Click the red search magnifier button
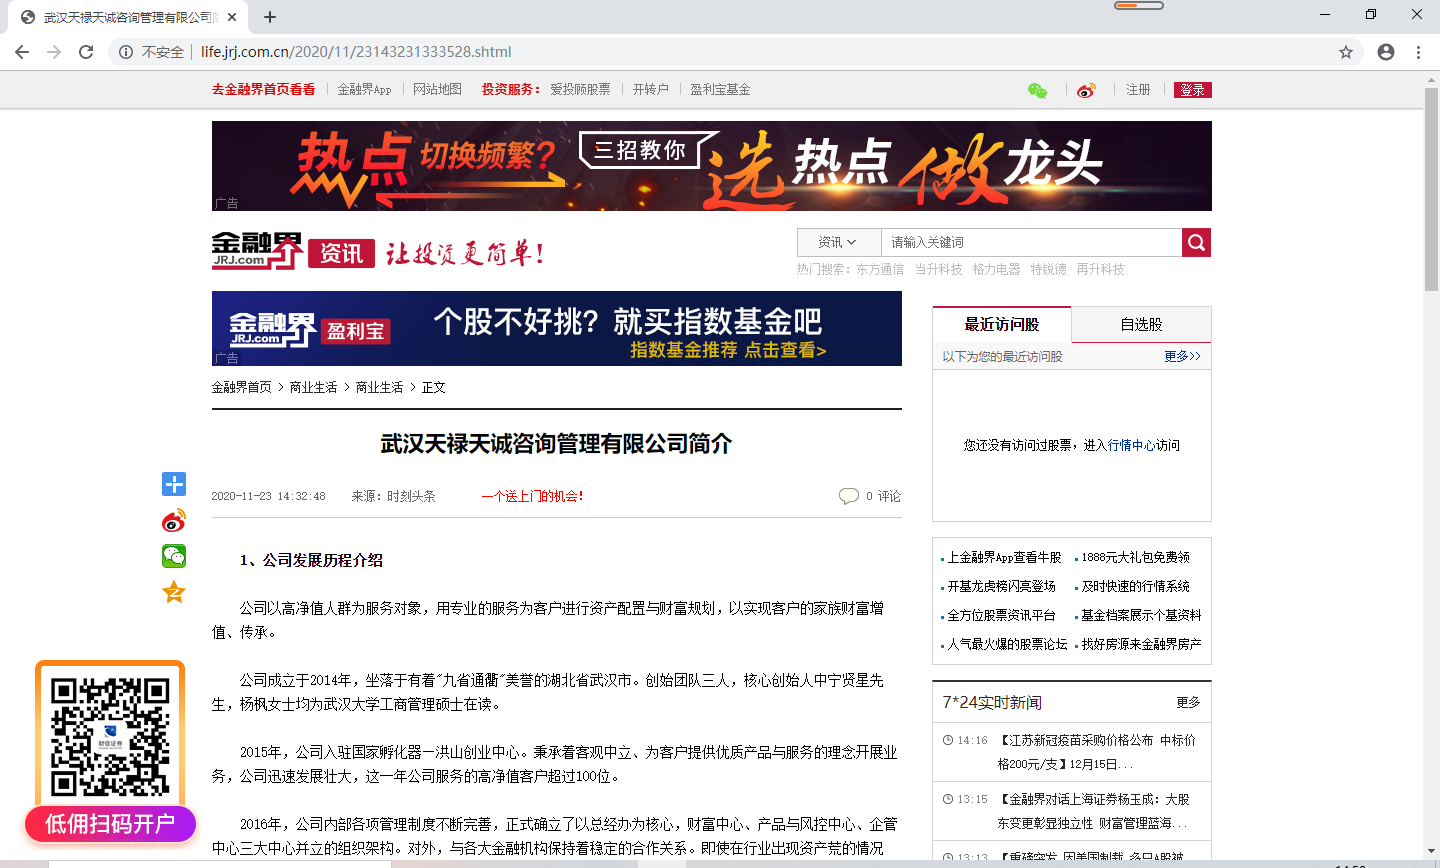Image resolution: width=1440 pixels, height=868 pixels. [x=1196, y=242]
